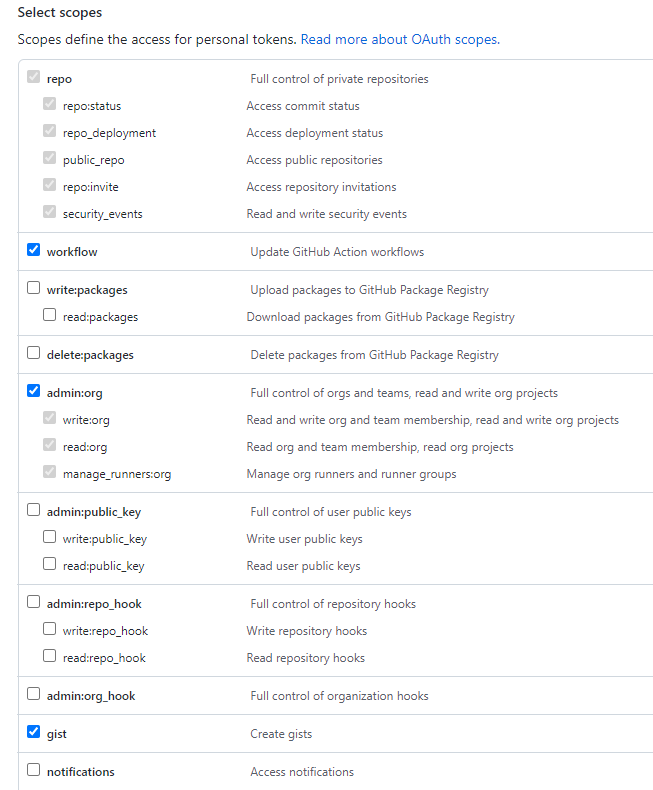Enable the write:packages scope checkbox
The width and height of the screenshot is (653, 790).
(33, 288)
